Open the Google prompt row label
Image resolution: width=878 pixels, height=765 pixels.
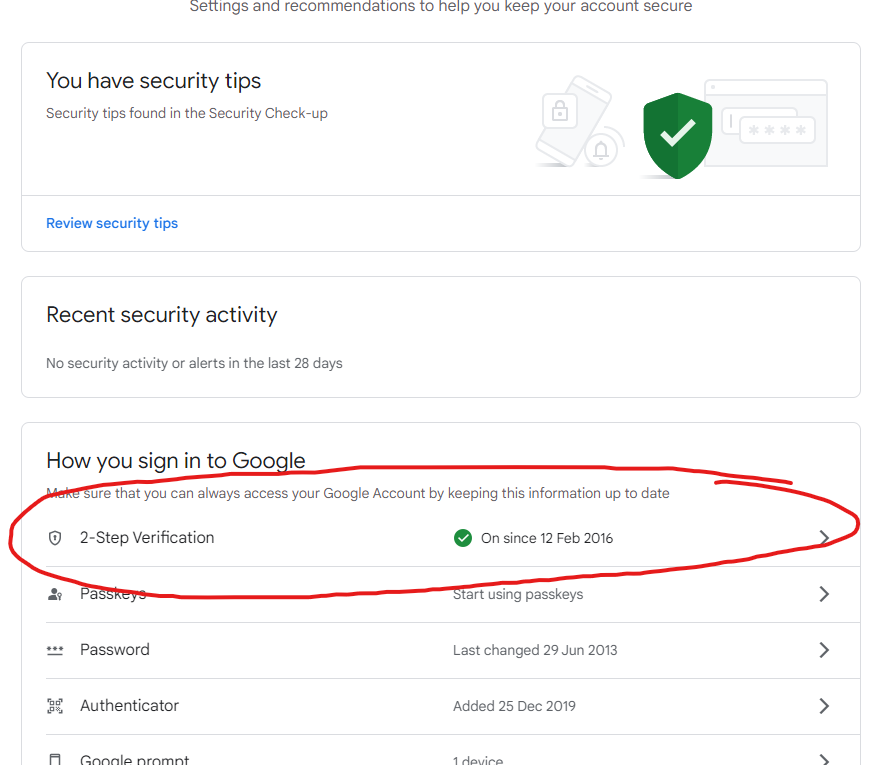[x=134, y=759]
